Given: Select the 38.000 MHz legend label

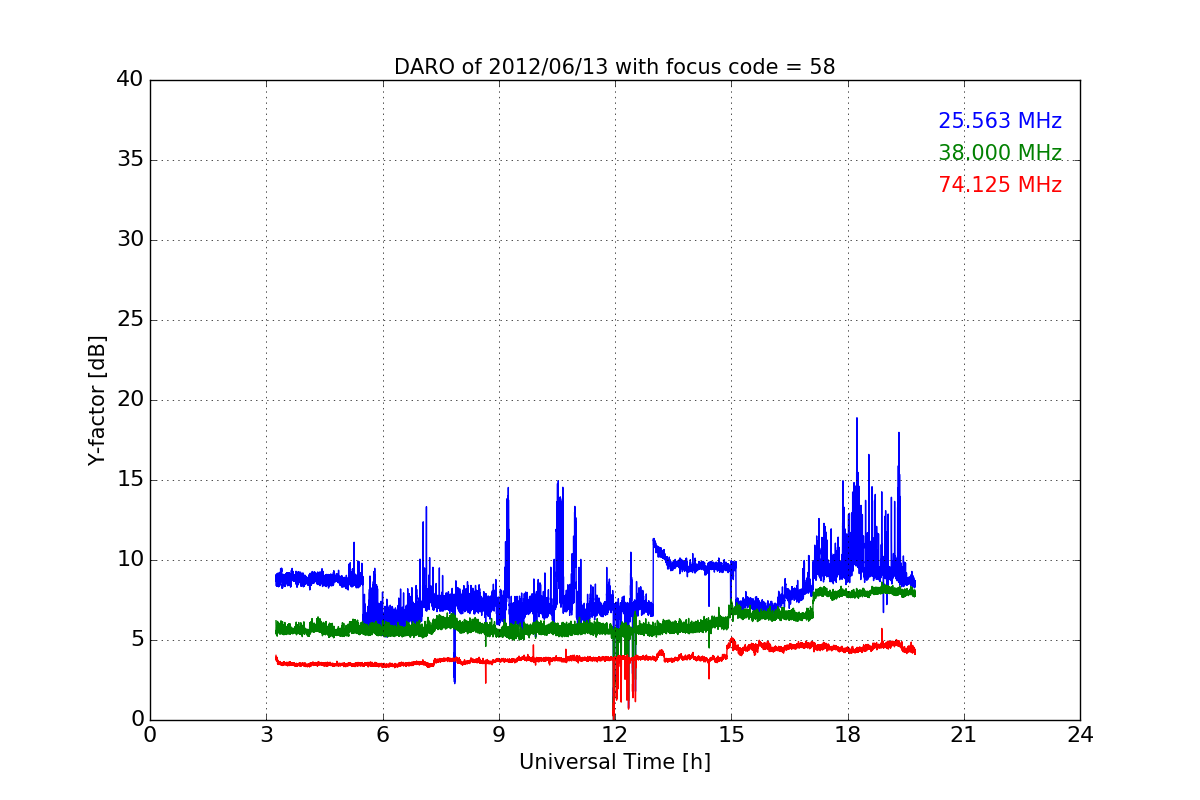Looking at the screenshot, I should pos(1000,153).
